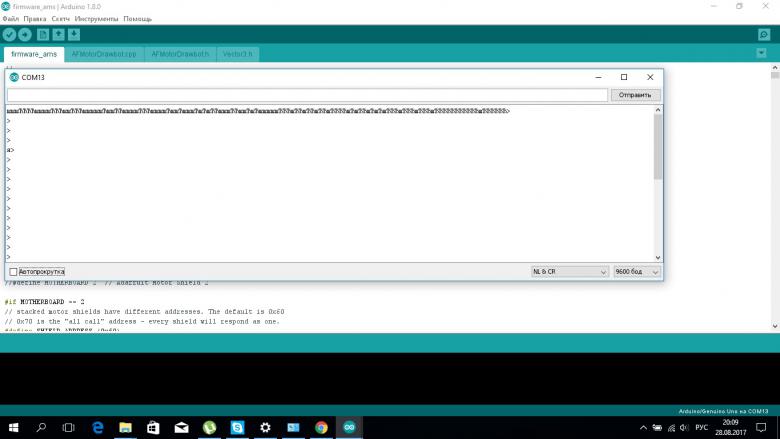Open Mail app from taskbar

[182, 428]
